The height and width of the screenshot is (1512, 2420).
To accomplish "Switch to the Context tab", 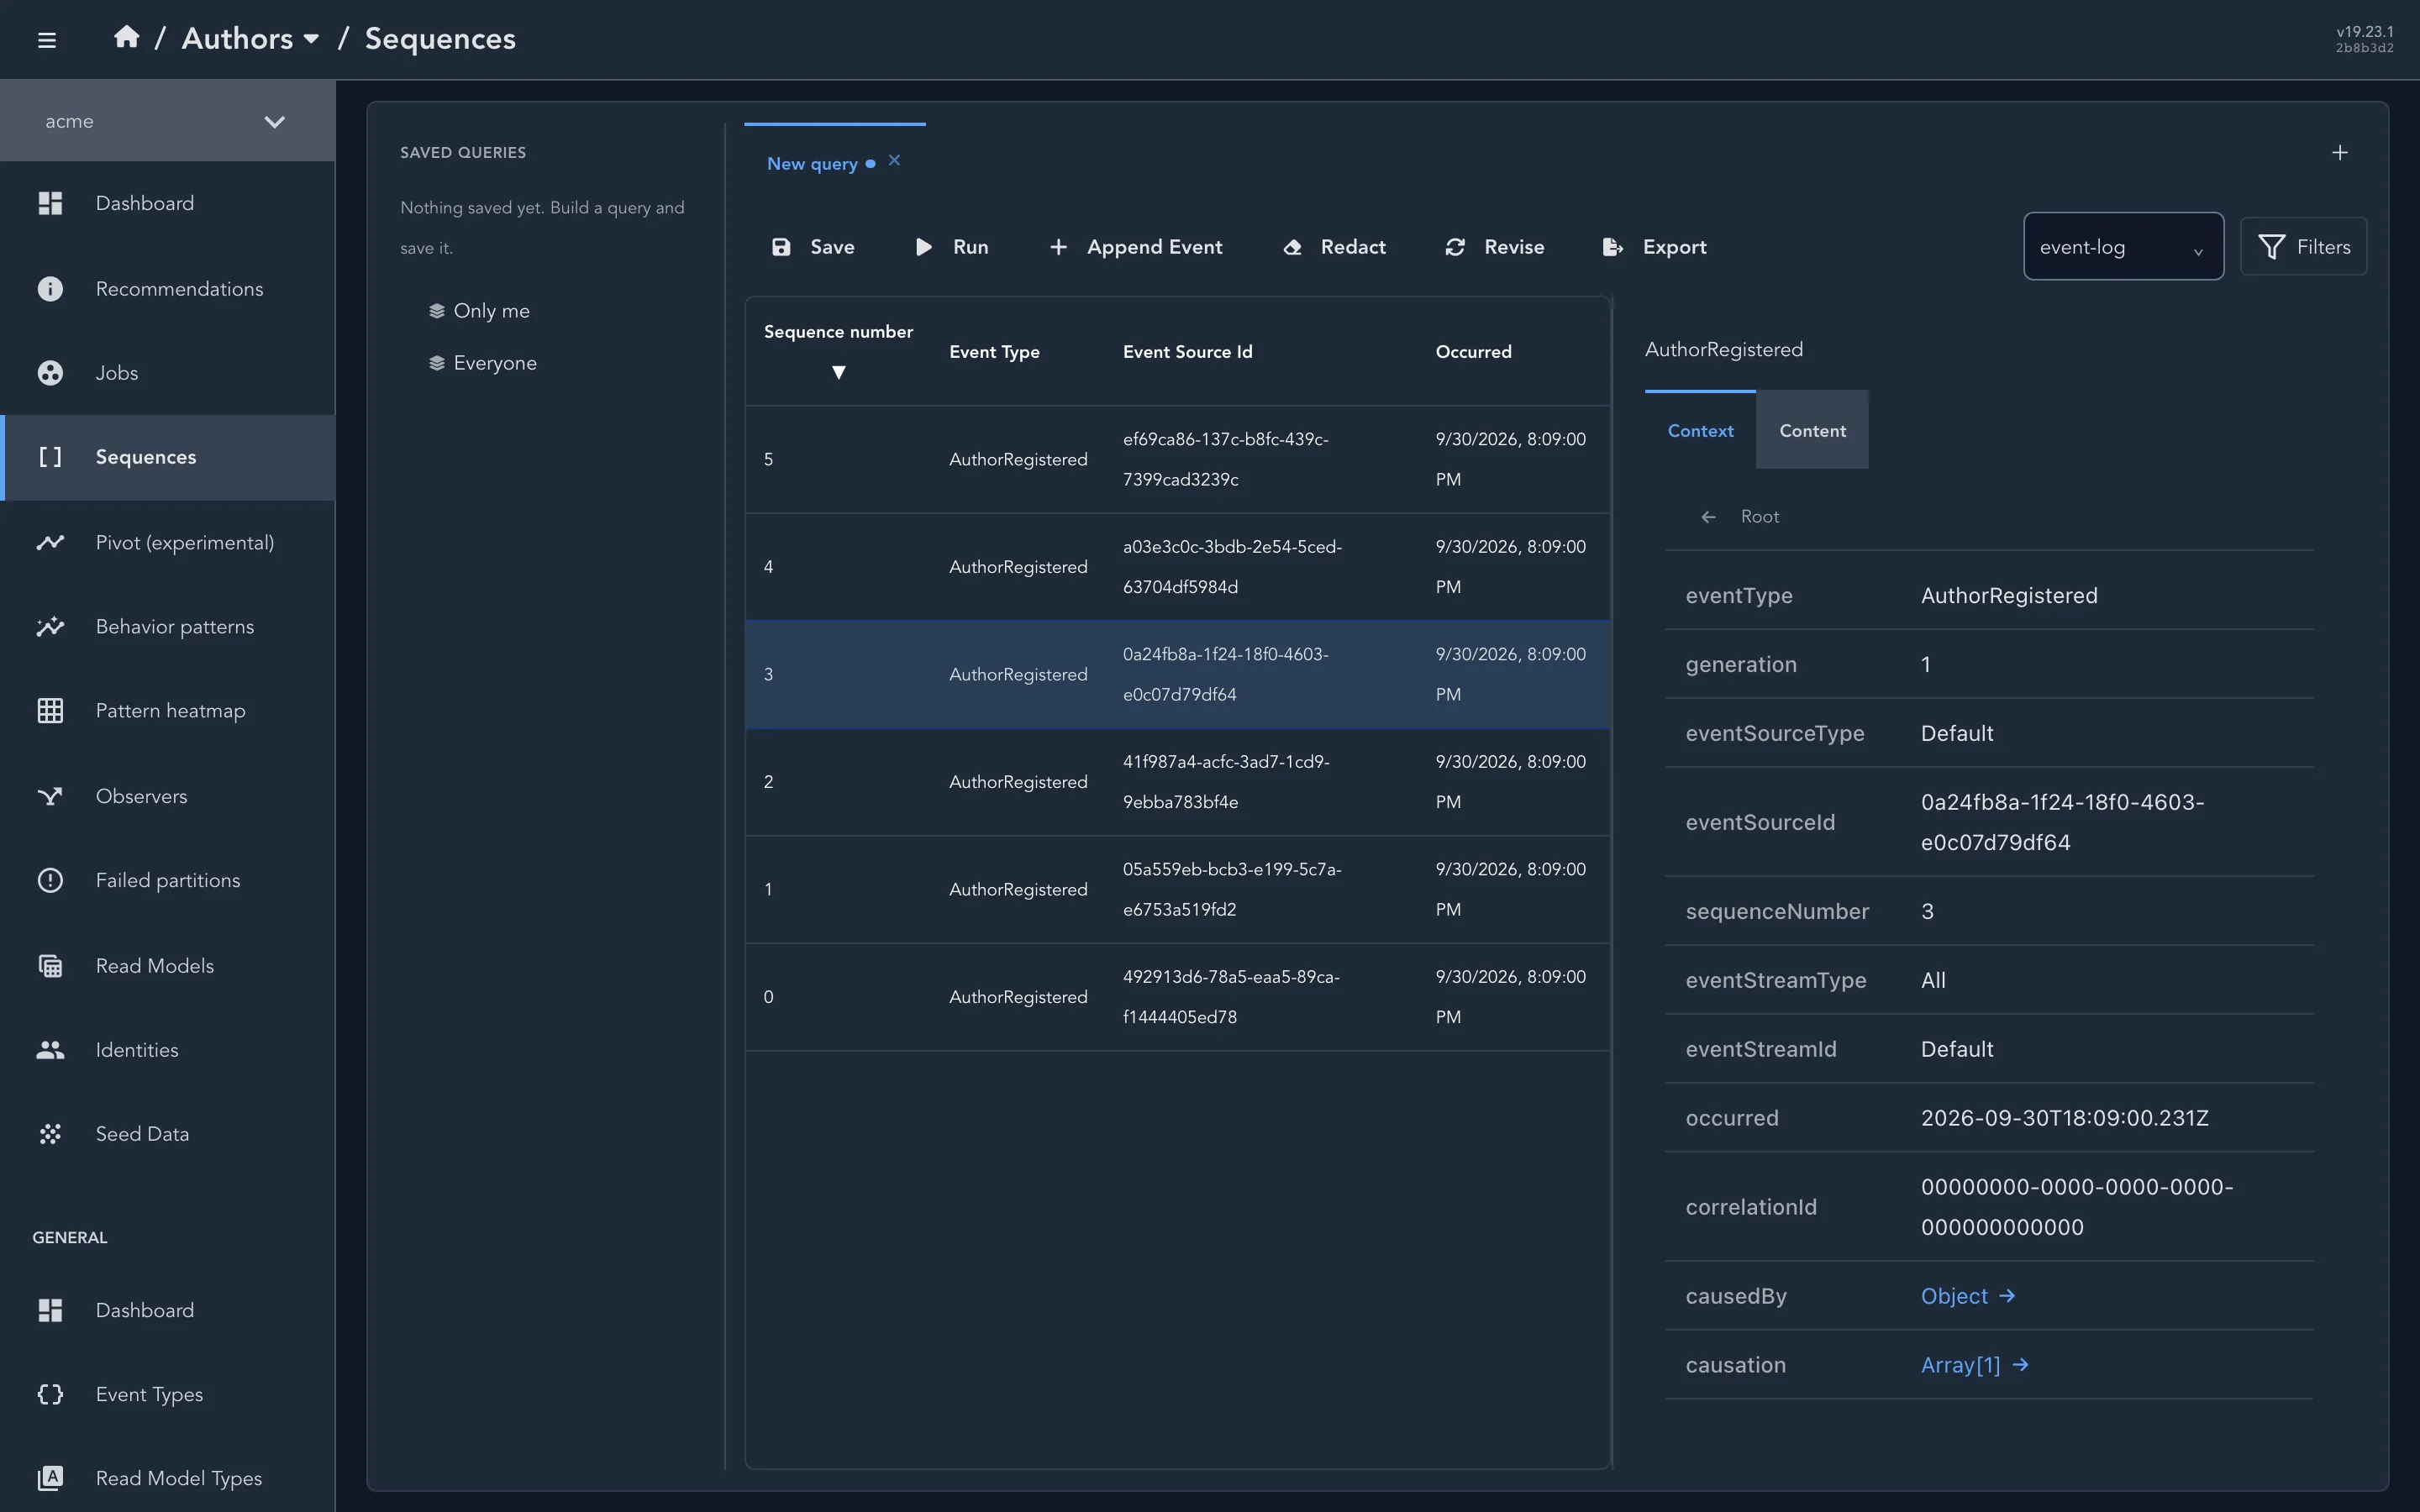I will [x=1700, y=431].
